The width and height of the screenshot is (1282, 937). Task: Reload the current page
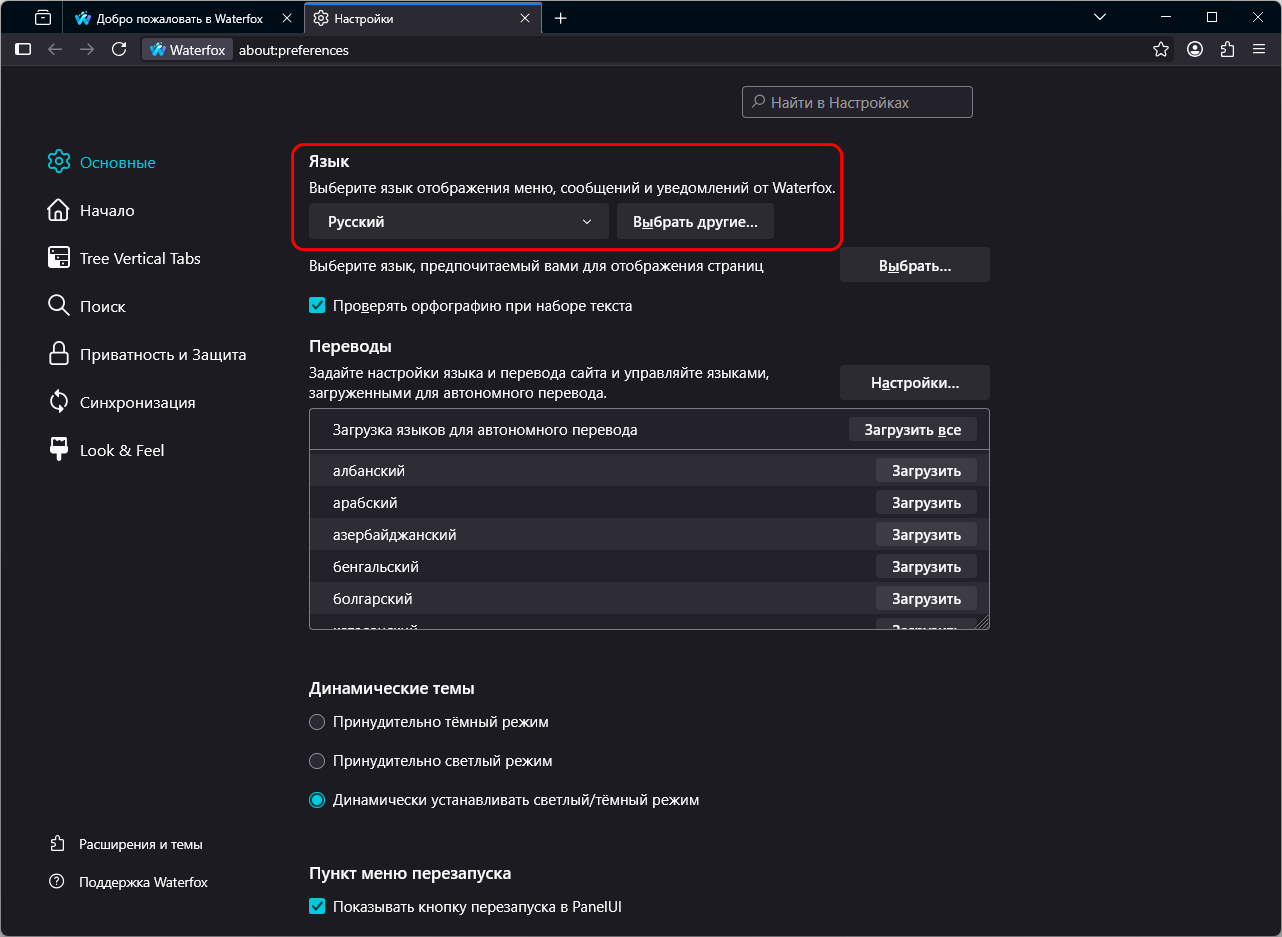pos(119,49)
